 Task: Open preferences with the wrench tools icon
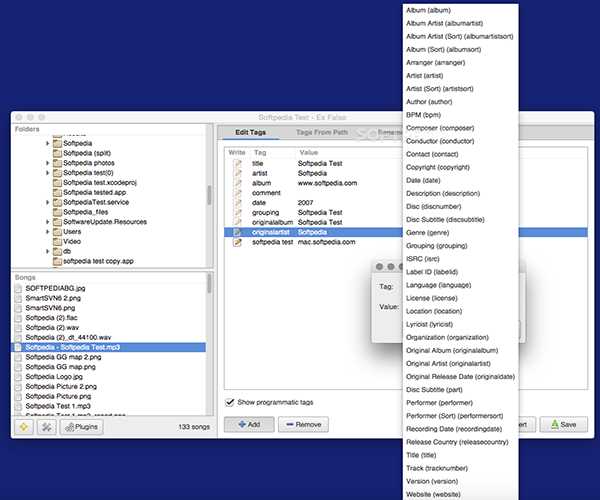coord(46,427)
